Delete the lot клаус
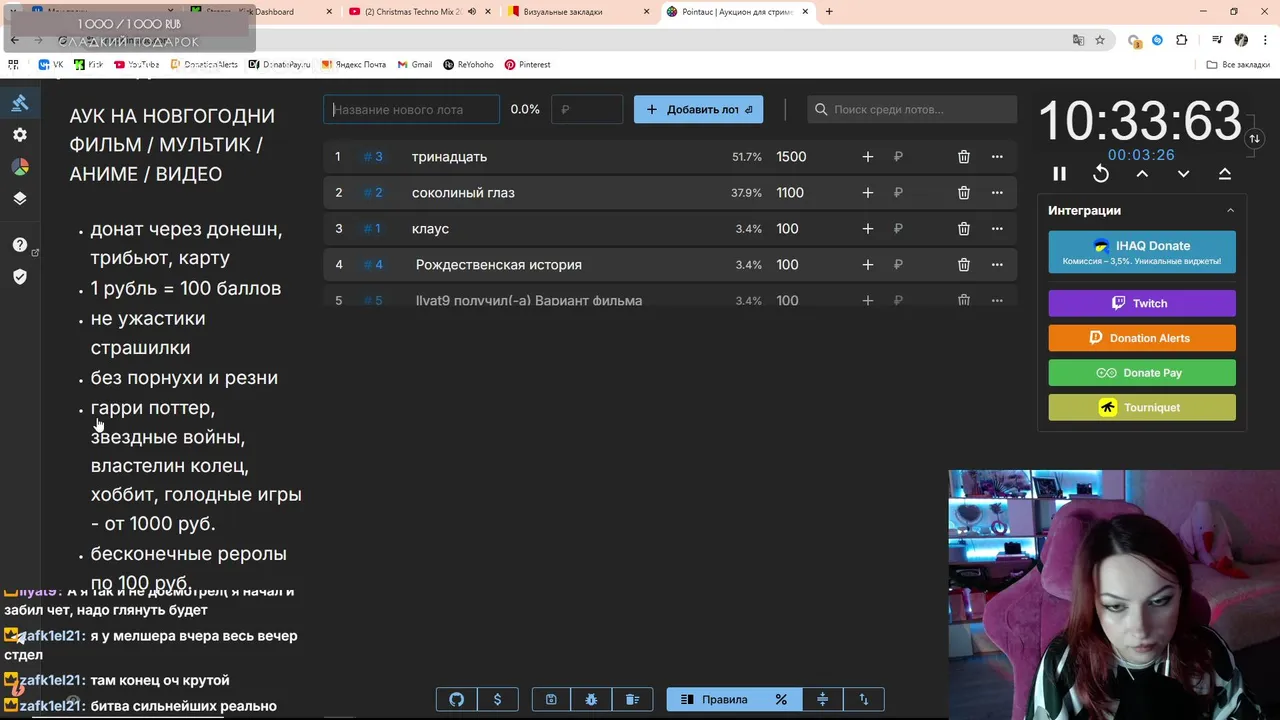1280x720 pixels. pyautogui.click(x=964, y=229)
